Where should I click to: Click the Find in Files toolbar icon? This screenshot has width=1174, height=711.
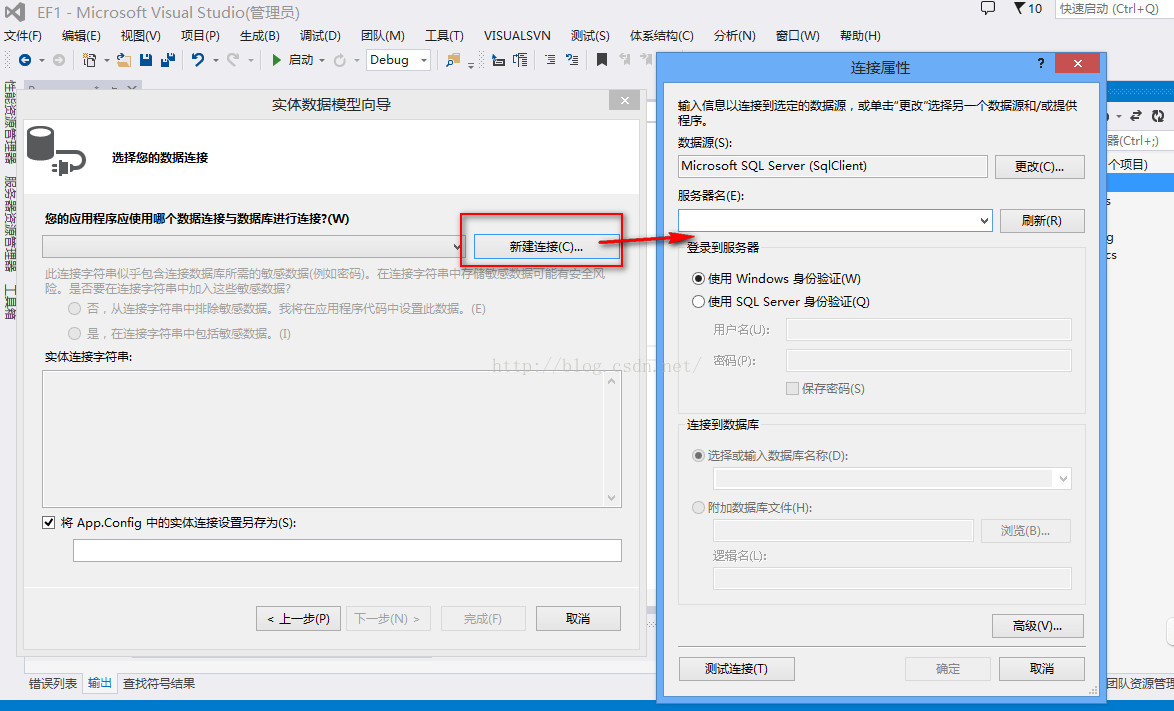click(x=452, y=60)
